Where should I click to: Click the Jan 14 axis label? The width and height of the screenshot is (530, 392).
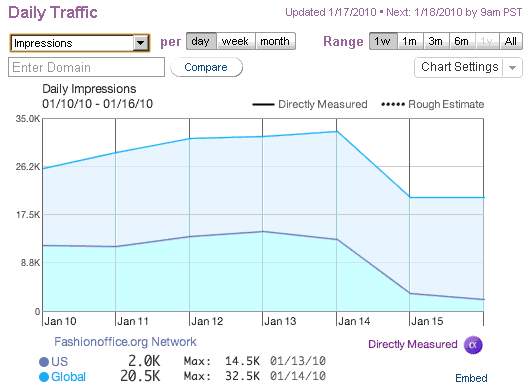point(354,321)
